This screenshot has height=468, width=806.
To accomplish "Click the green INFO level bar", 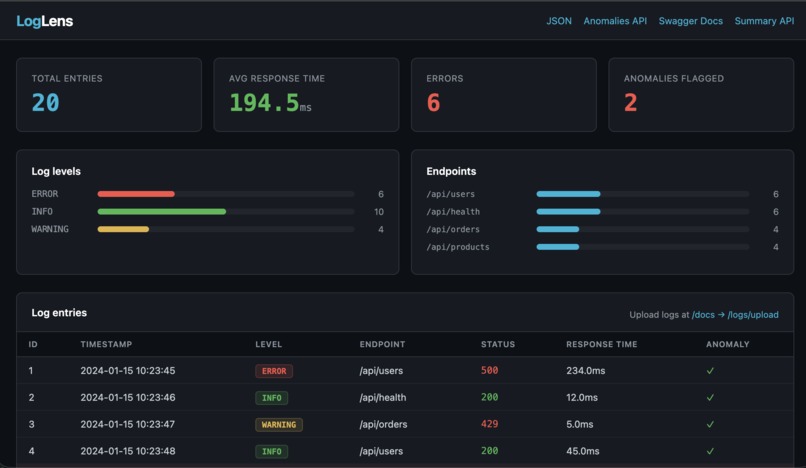I will click(162, 211).
